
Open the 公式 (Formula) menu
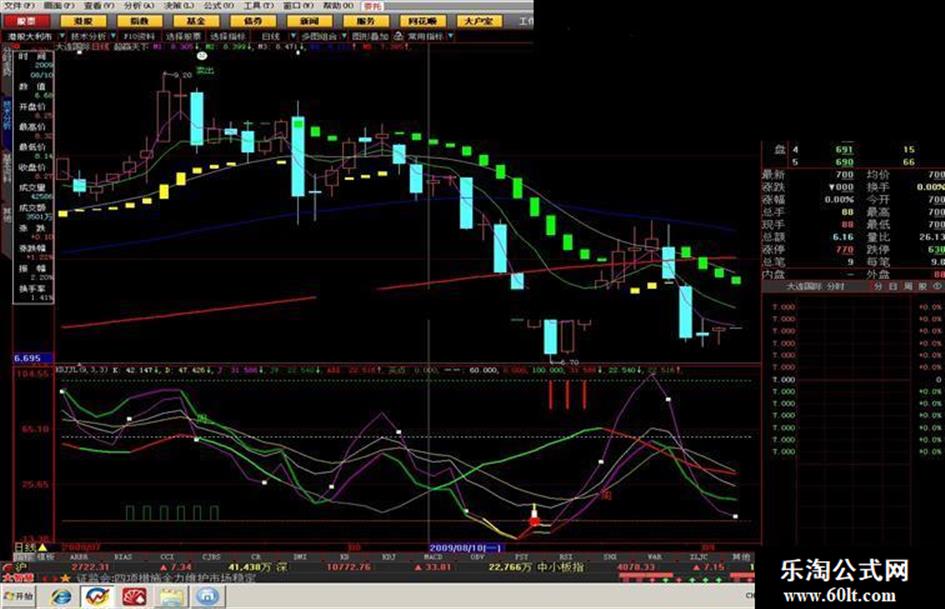coord(218,5)
